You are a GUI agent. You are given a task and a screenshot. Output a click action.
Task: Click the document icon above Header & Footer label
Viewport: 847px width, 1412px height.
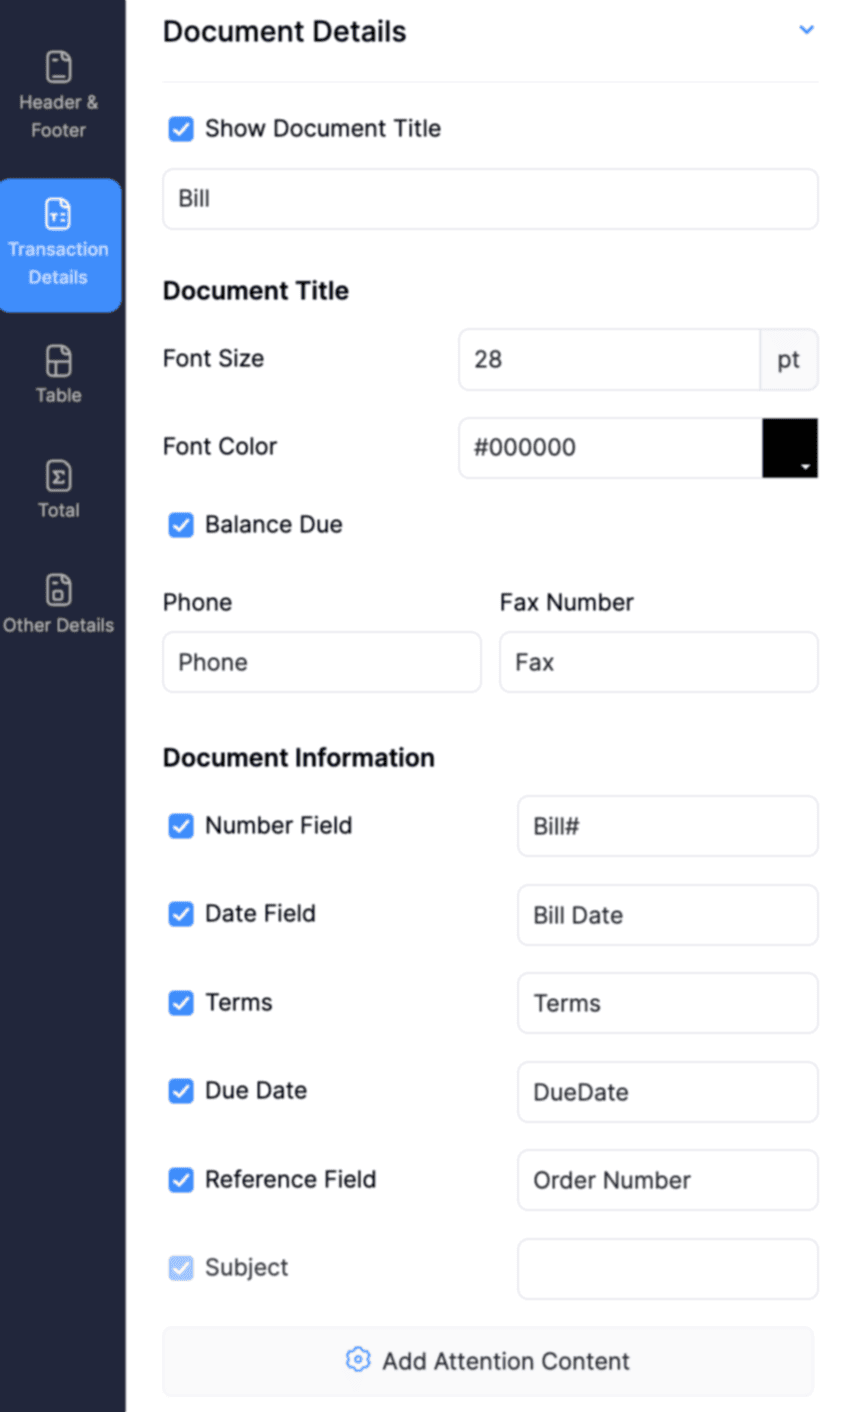click(x=59, y=65)
